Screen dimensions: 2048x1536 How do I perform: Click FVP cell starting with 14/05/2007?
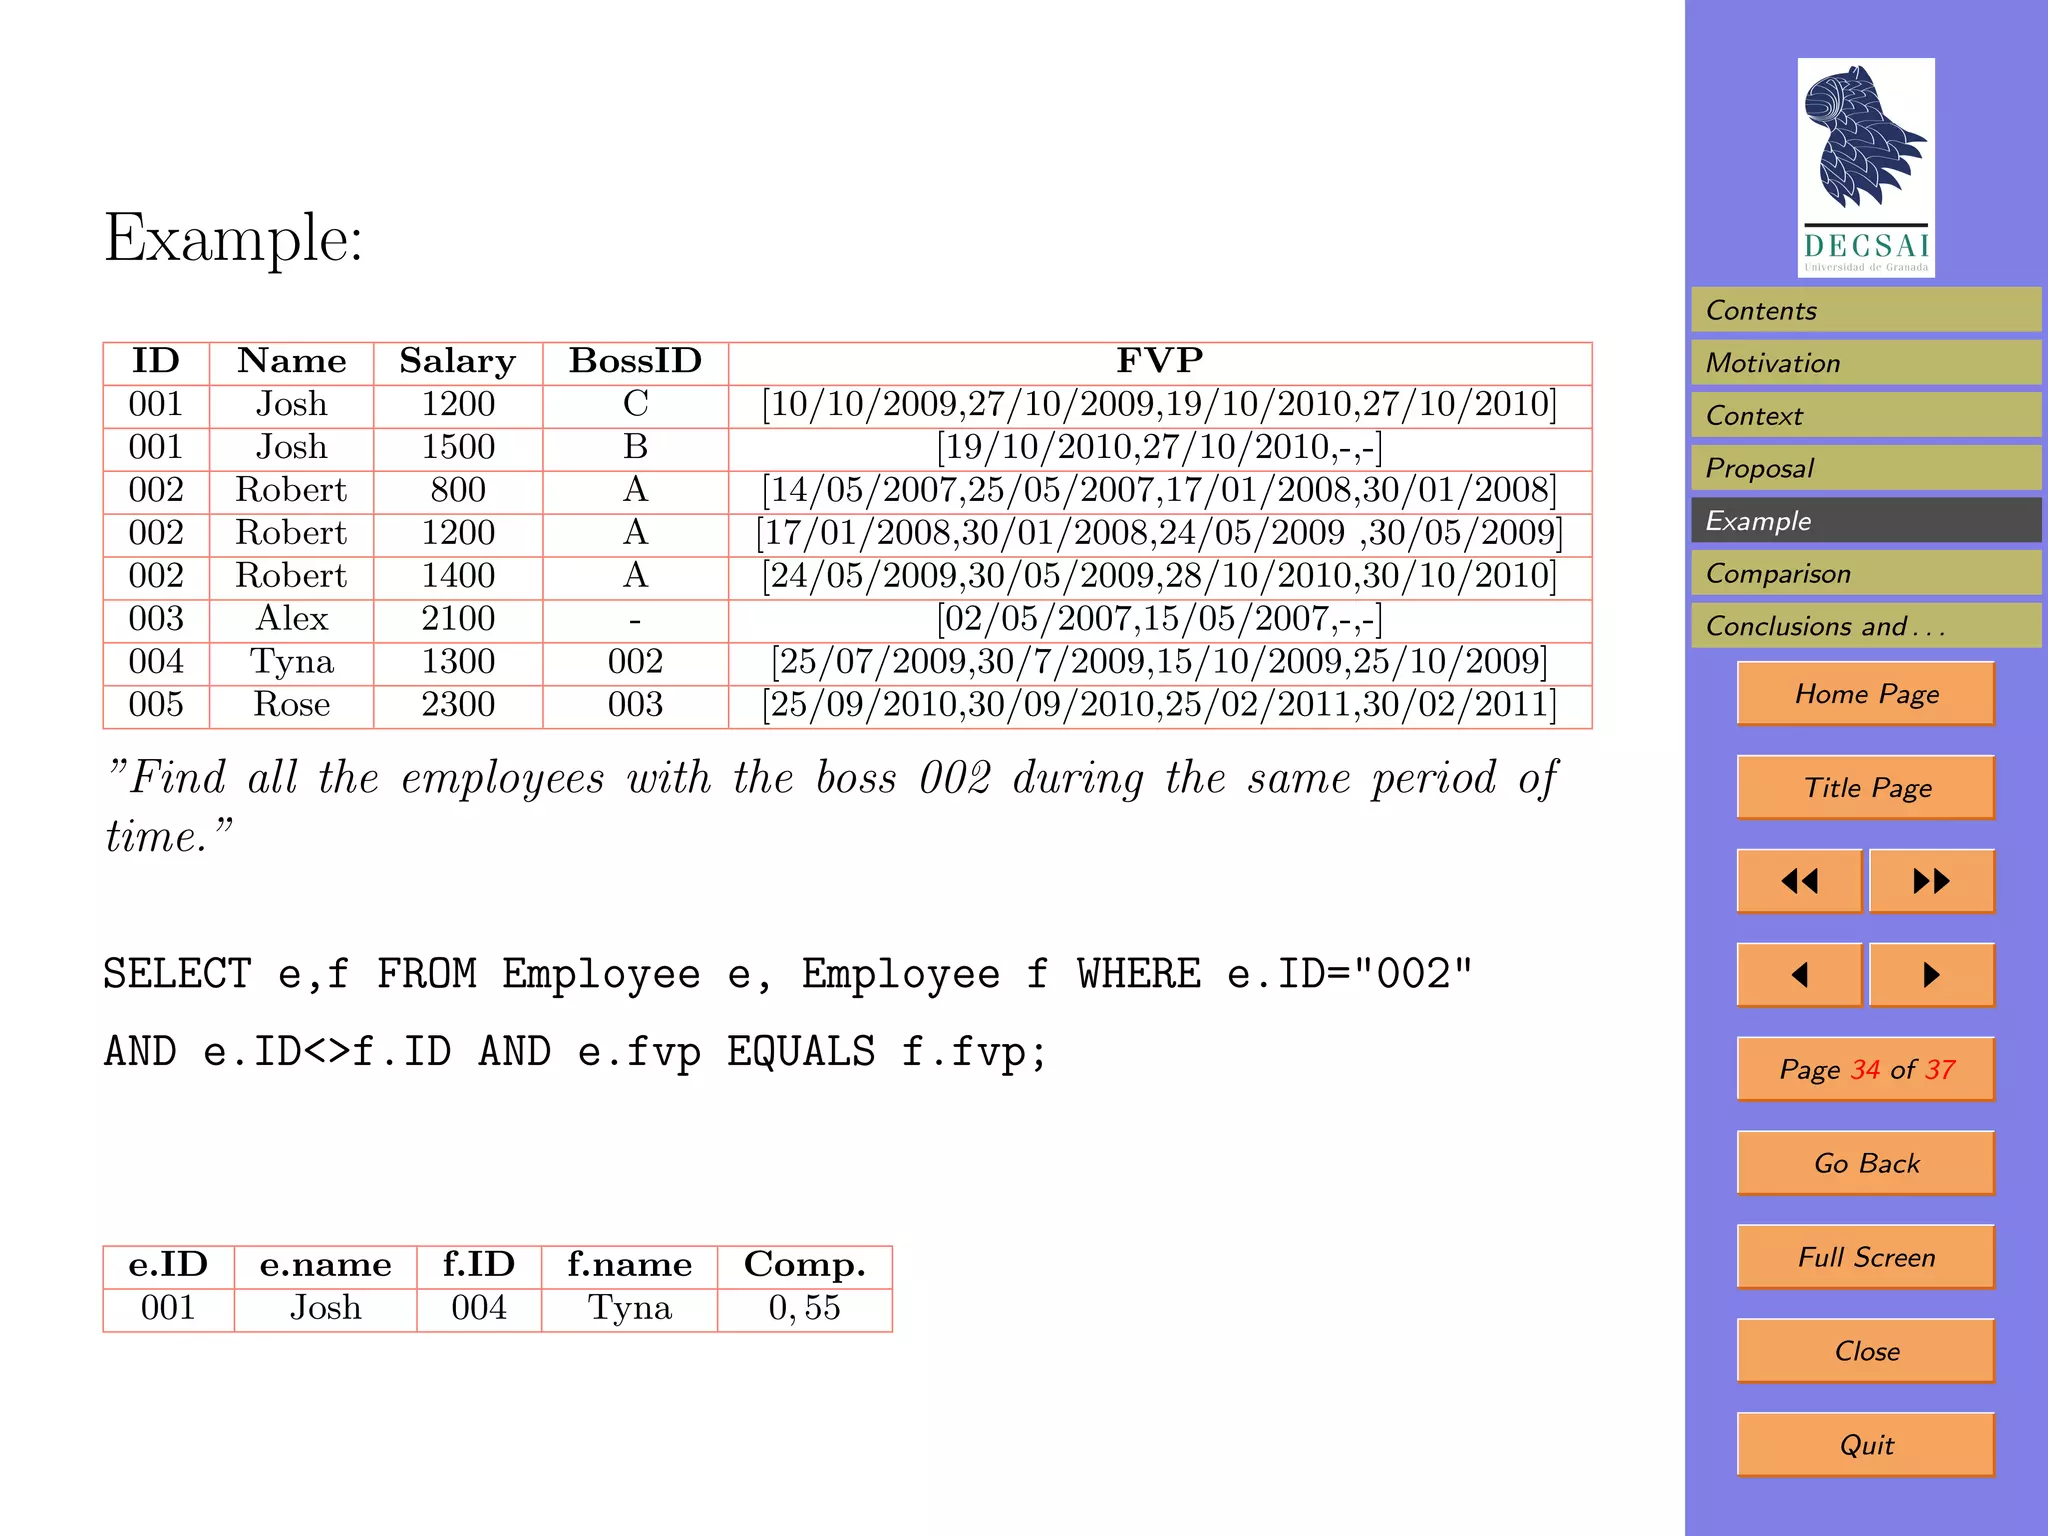[x=1160, y=490]
